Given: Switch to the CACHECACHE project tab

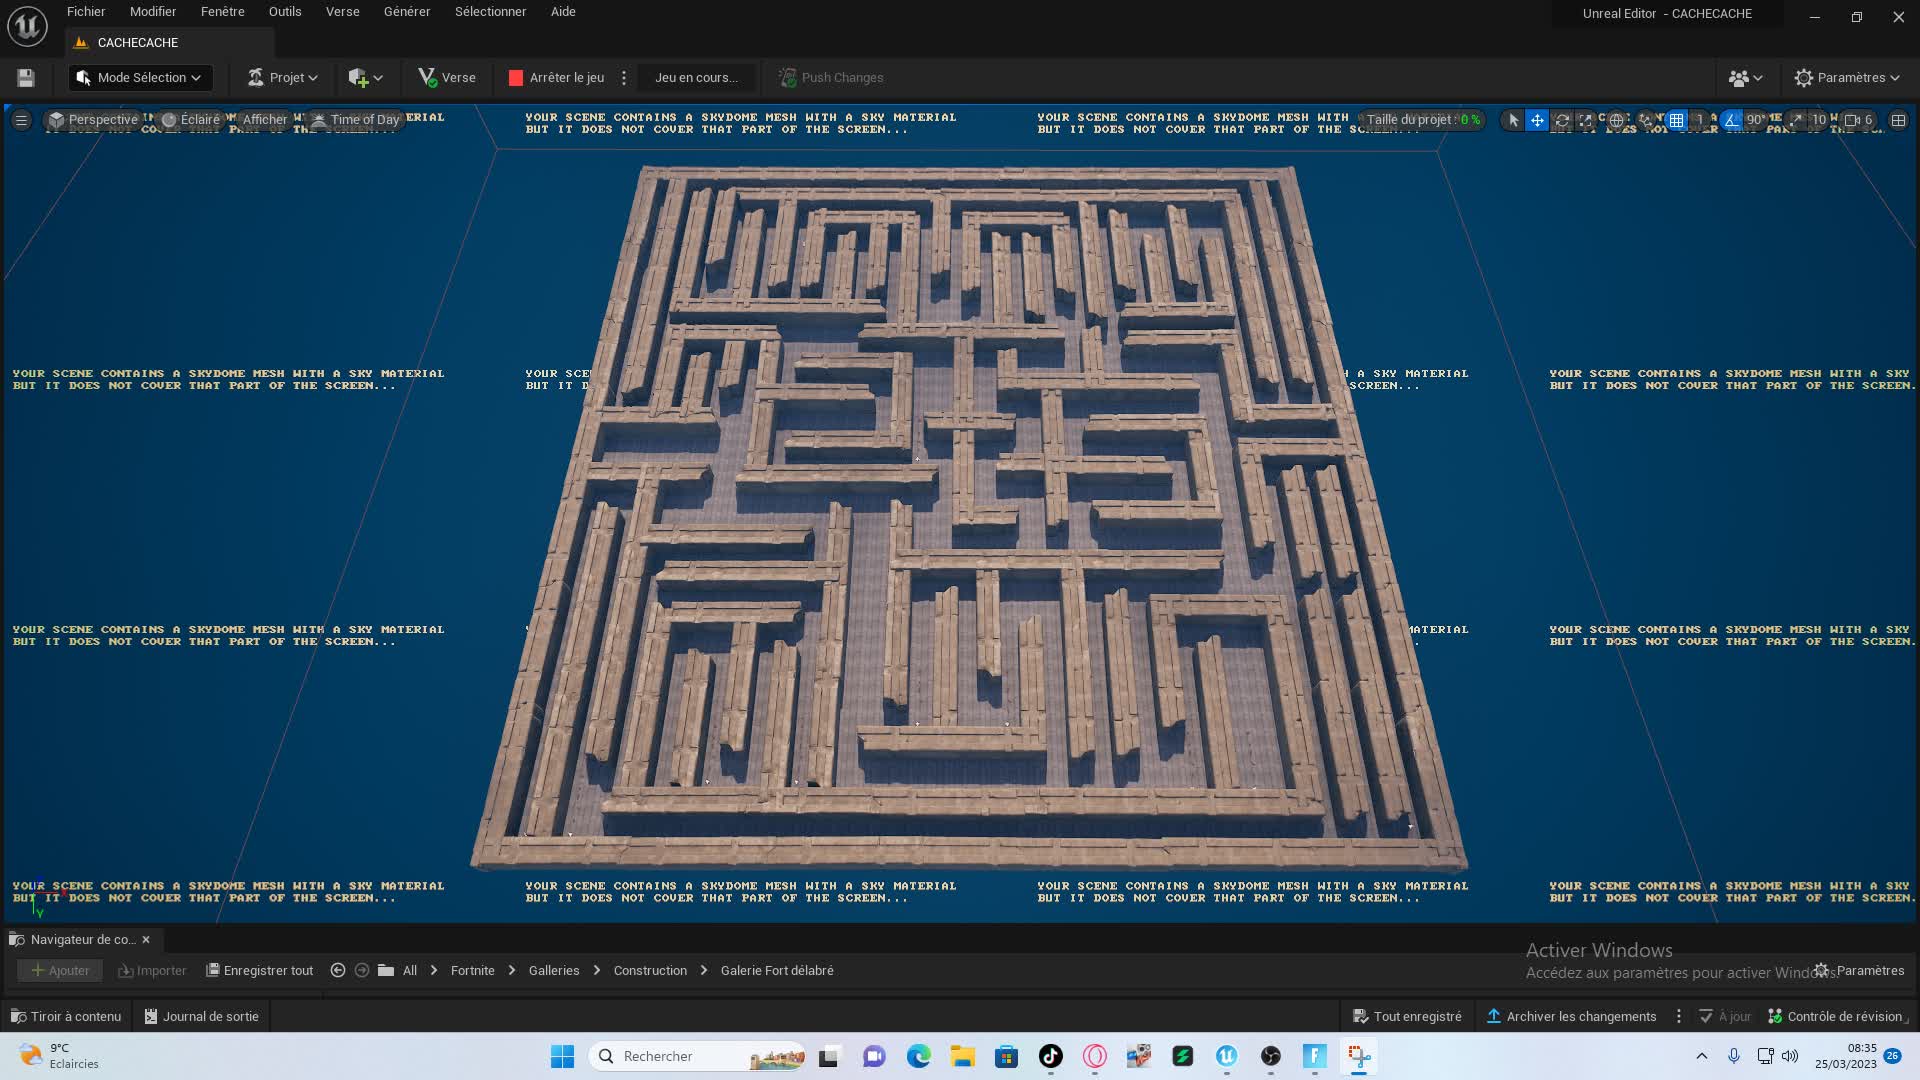Looking at the screenshot, I should click(137, 42).
